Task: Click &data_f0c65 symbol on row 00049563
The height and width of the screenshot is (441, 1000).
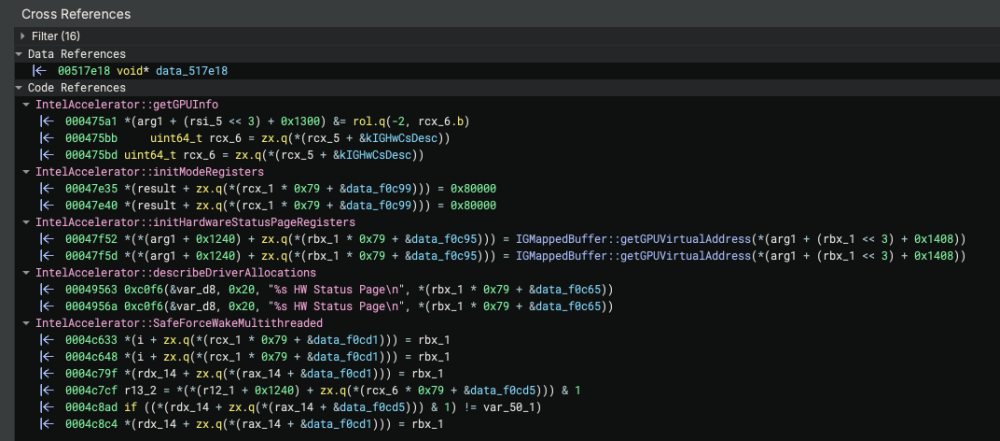Action: [563, 290]
